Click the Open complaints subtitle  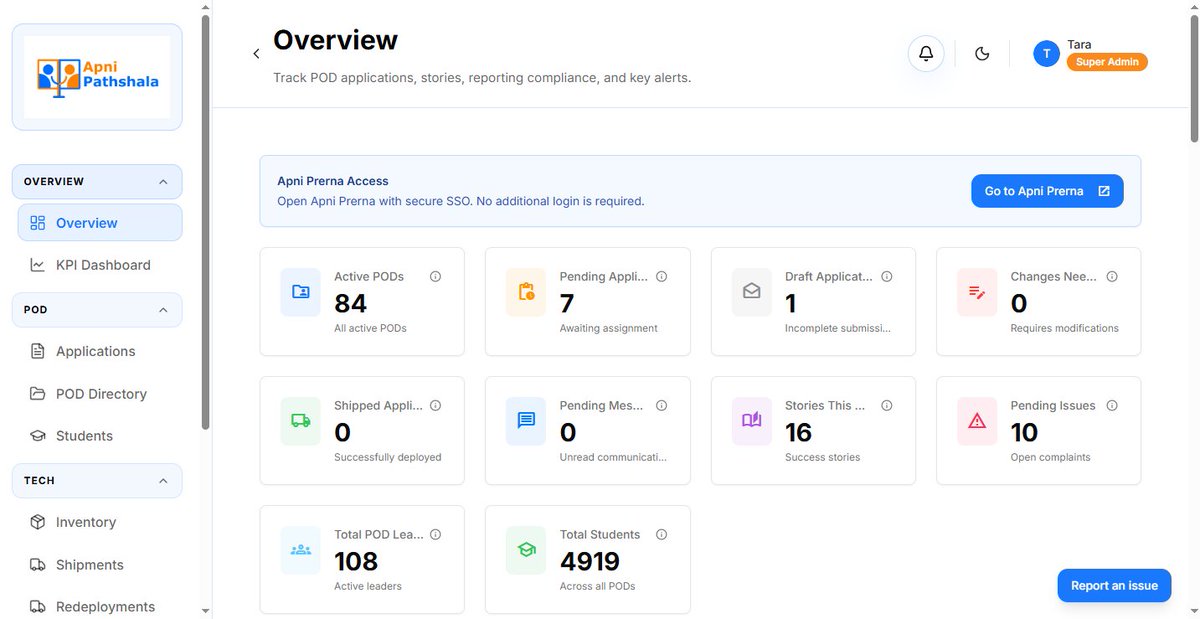coord(1050,457)
